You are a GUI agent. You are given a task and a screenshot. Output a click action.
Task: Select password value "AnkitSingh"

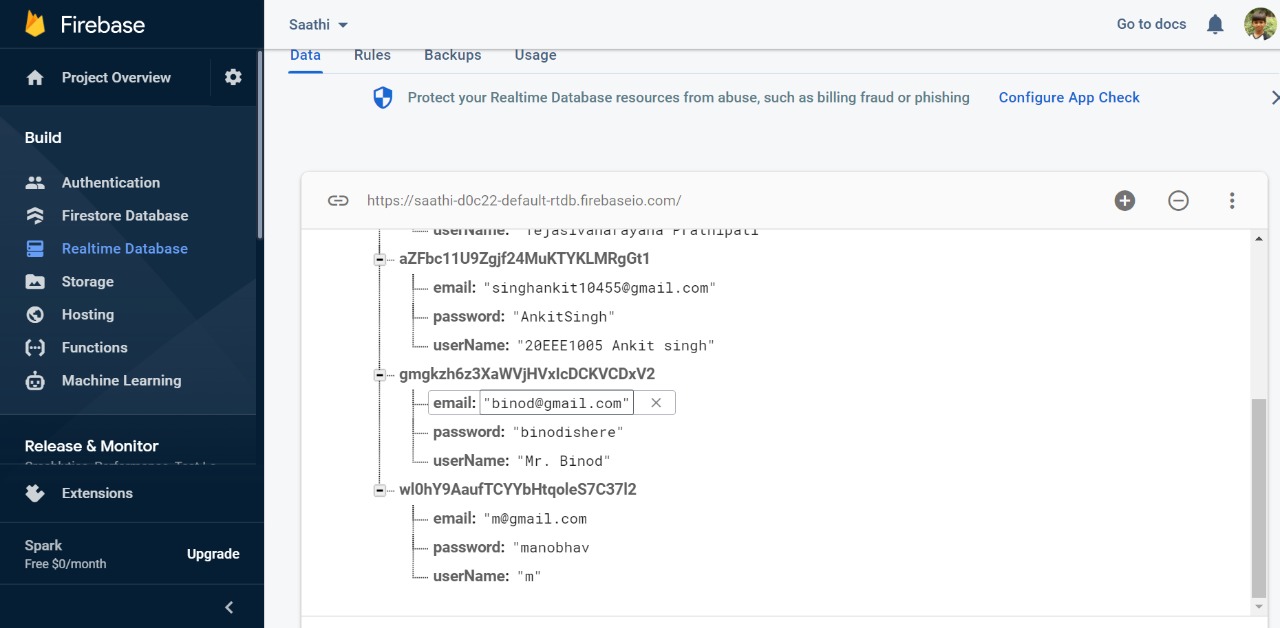click(x=565, y=317)
